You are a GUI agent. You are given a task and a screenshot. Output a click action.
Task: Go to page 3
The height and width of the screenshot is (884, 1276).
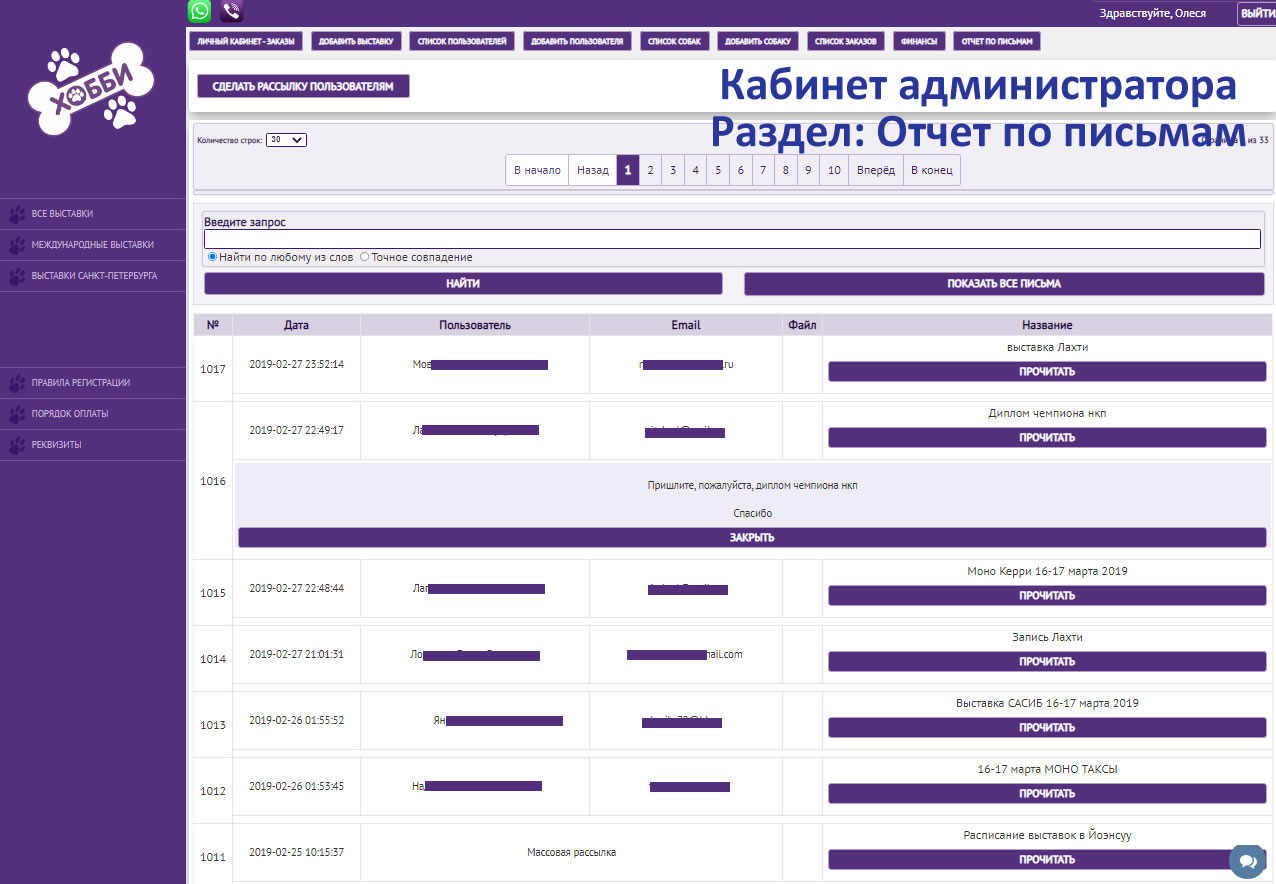coord(673,170)
